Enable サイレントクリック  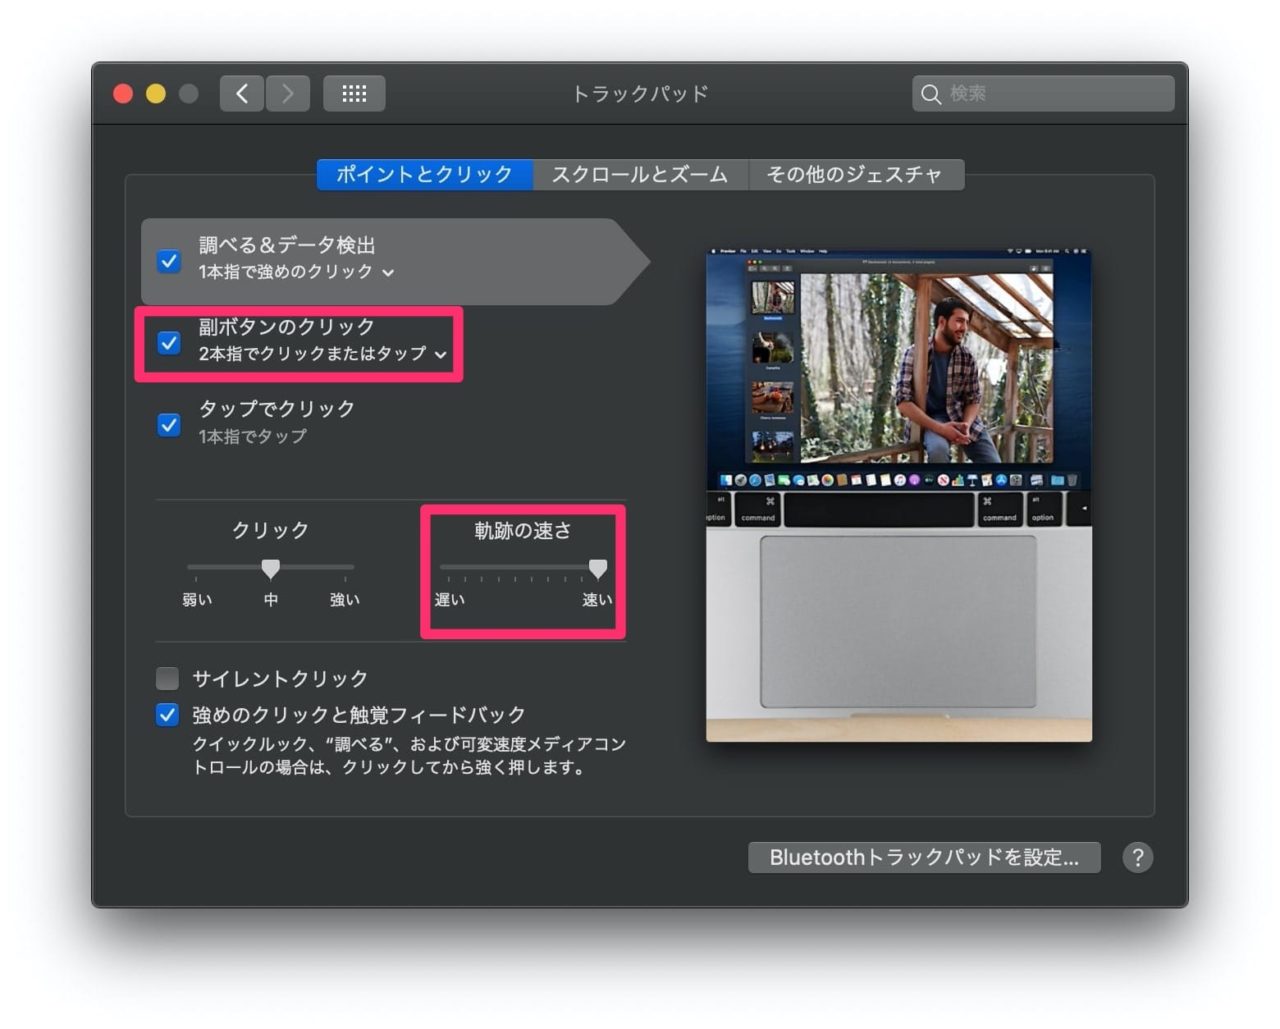coord(167,678)
